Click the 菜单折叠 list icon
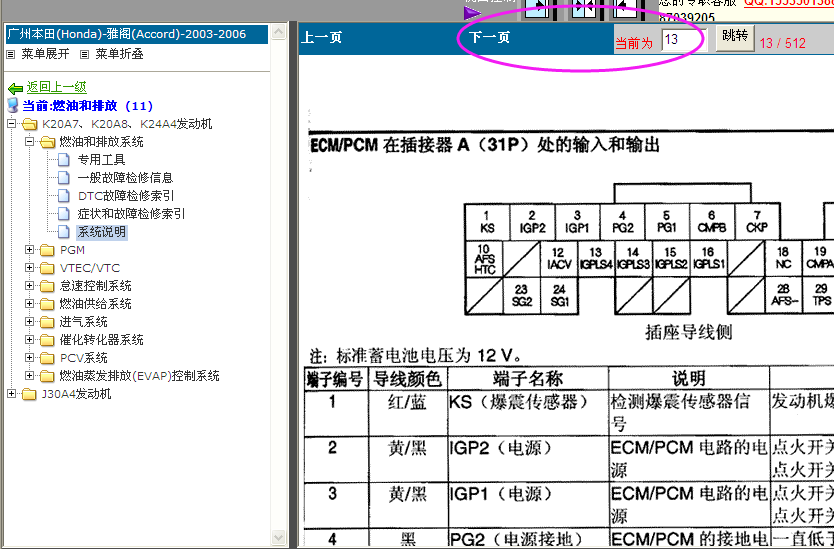The image size is (834, 549). [x=84, y=54]
